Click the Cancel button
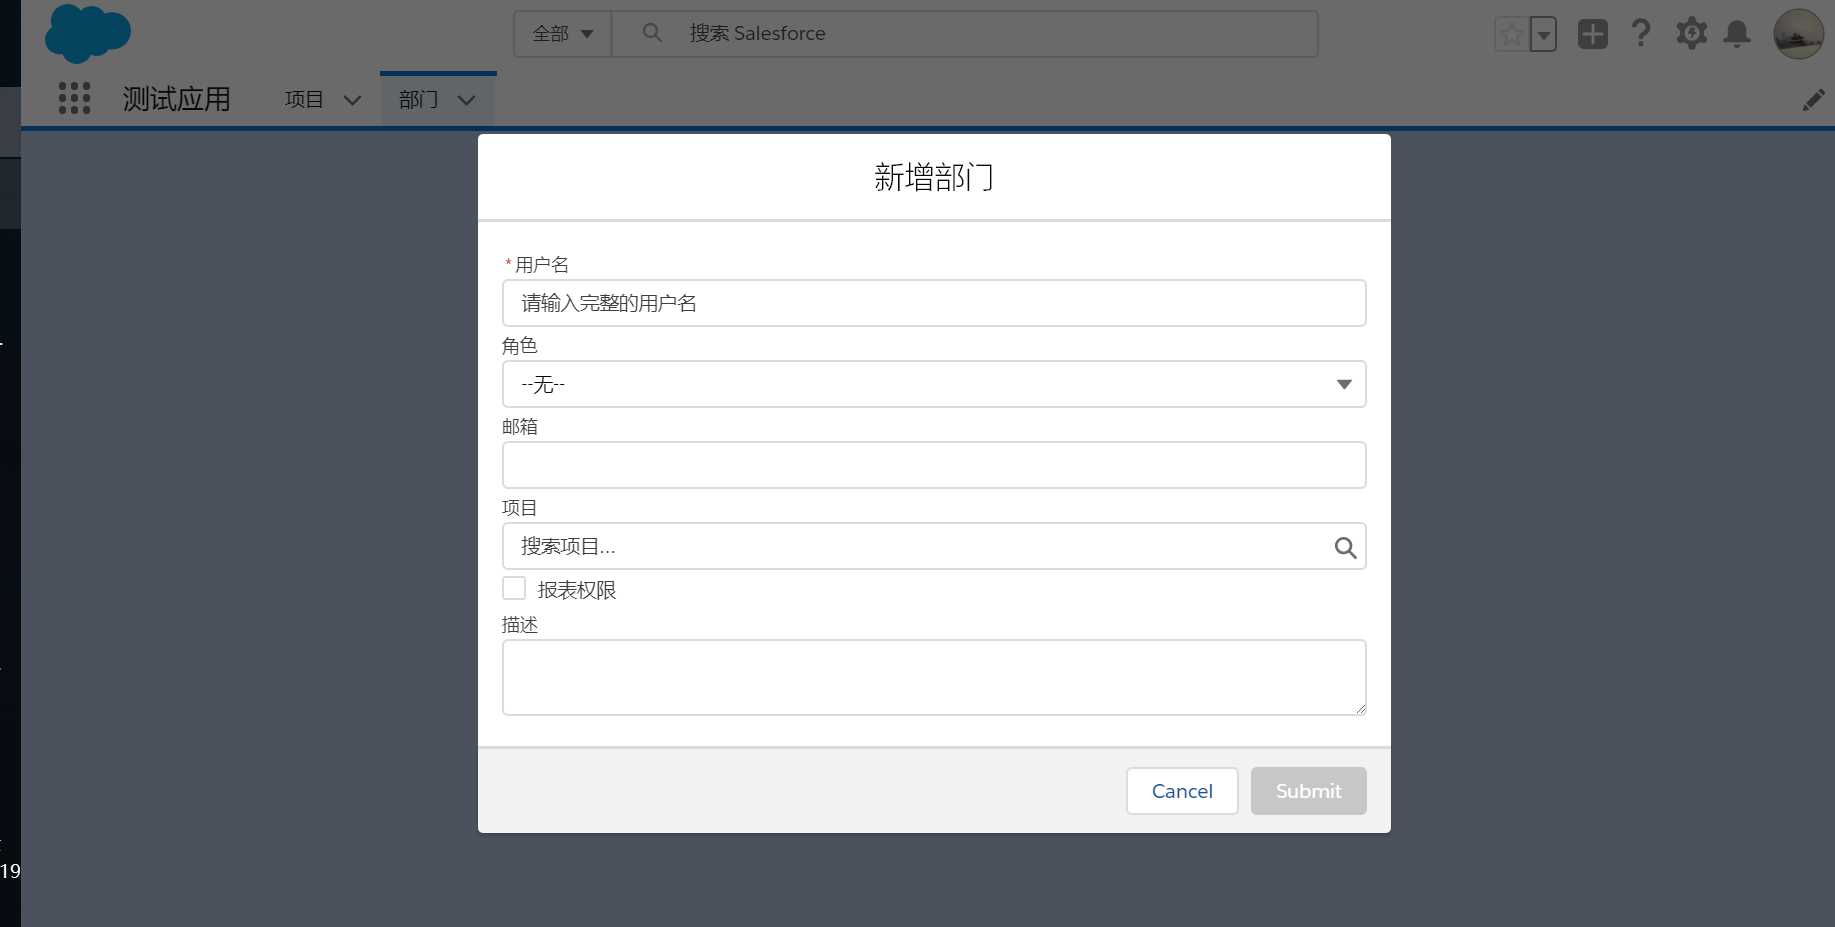The height and width of the screenshot is (927, 1835). pyautogui.click(x=1182, y=791)
